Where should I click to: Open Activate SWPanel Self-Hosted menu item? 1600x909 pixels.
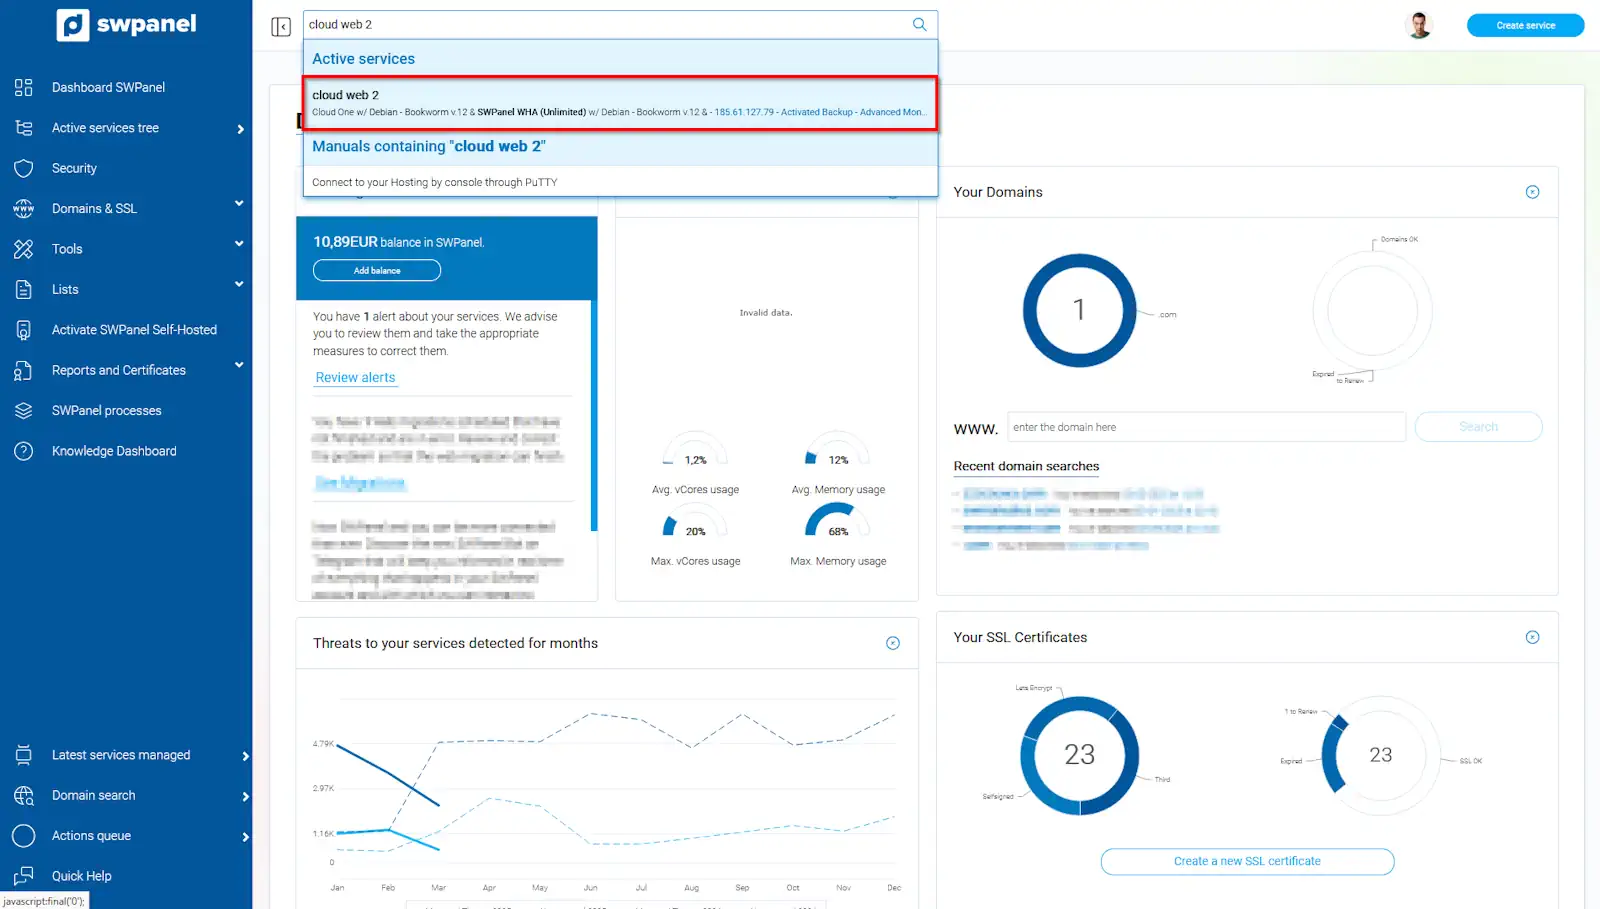pos(134,330)
